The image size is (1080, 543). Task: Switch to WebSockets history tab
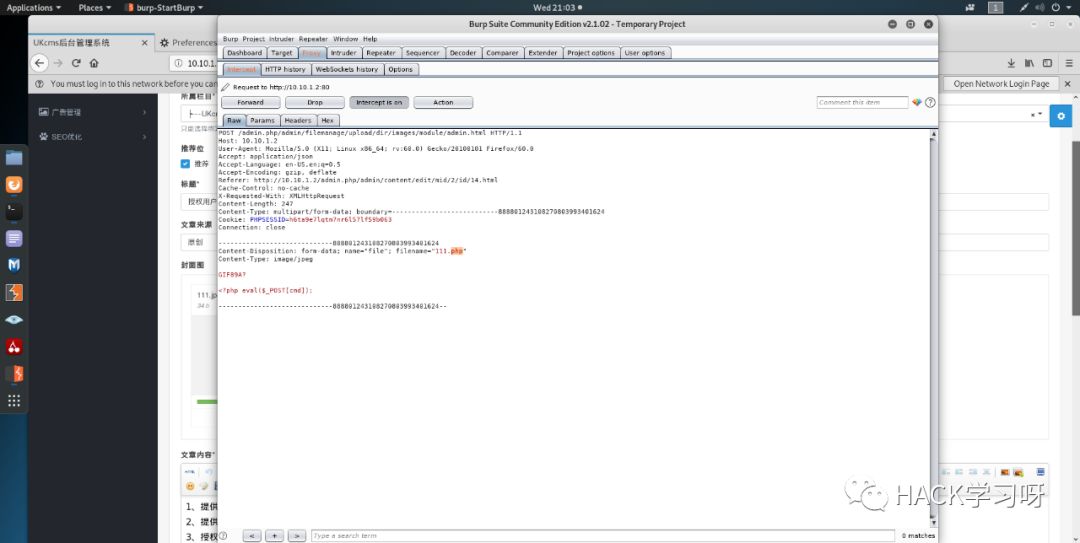(347, 70)
